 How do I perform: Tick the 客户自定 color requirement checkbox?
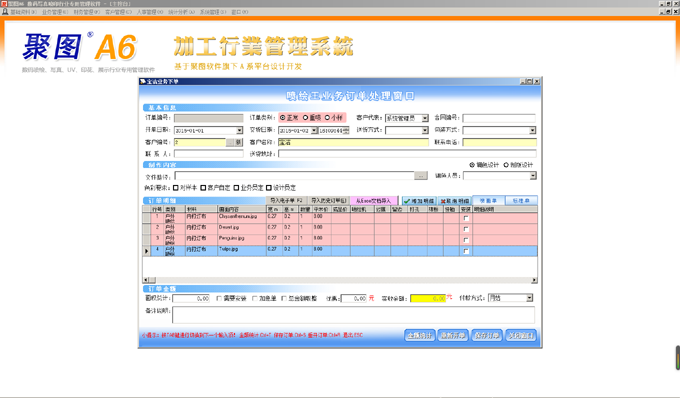click(x=203, y=188)
